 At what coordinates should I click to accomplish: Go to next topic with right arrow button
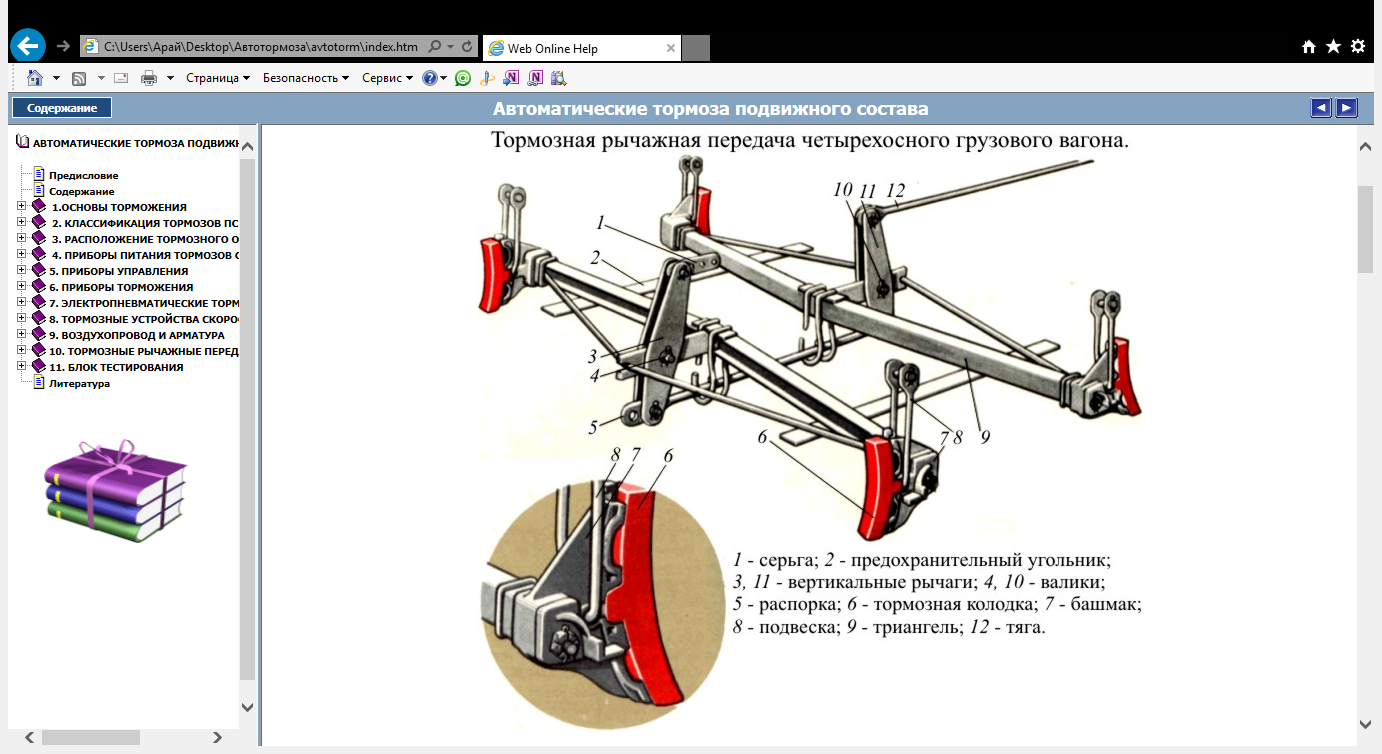pyautogui.click(x=1347, y=108)
